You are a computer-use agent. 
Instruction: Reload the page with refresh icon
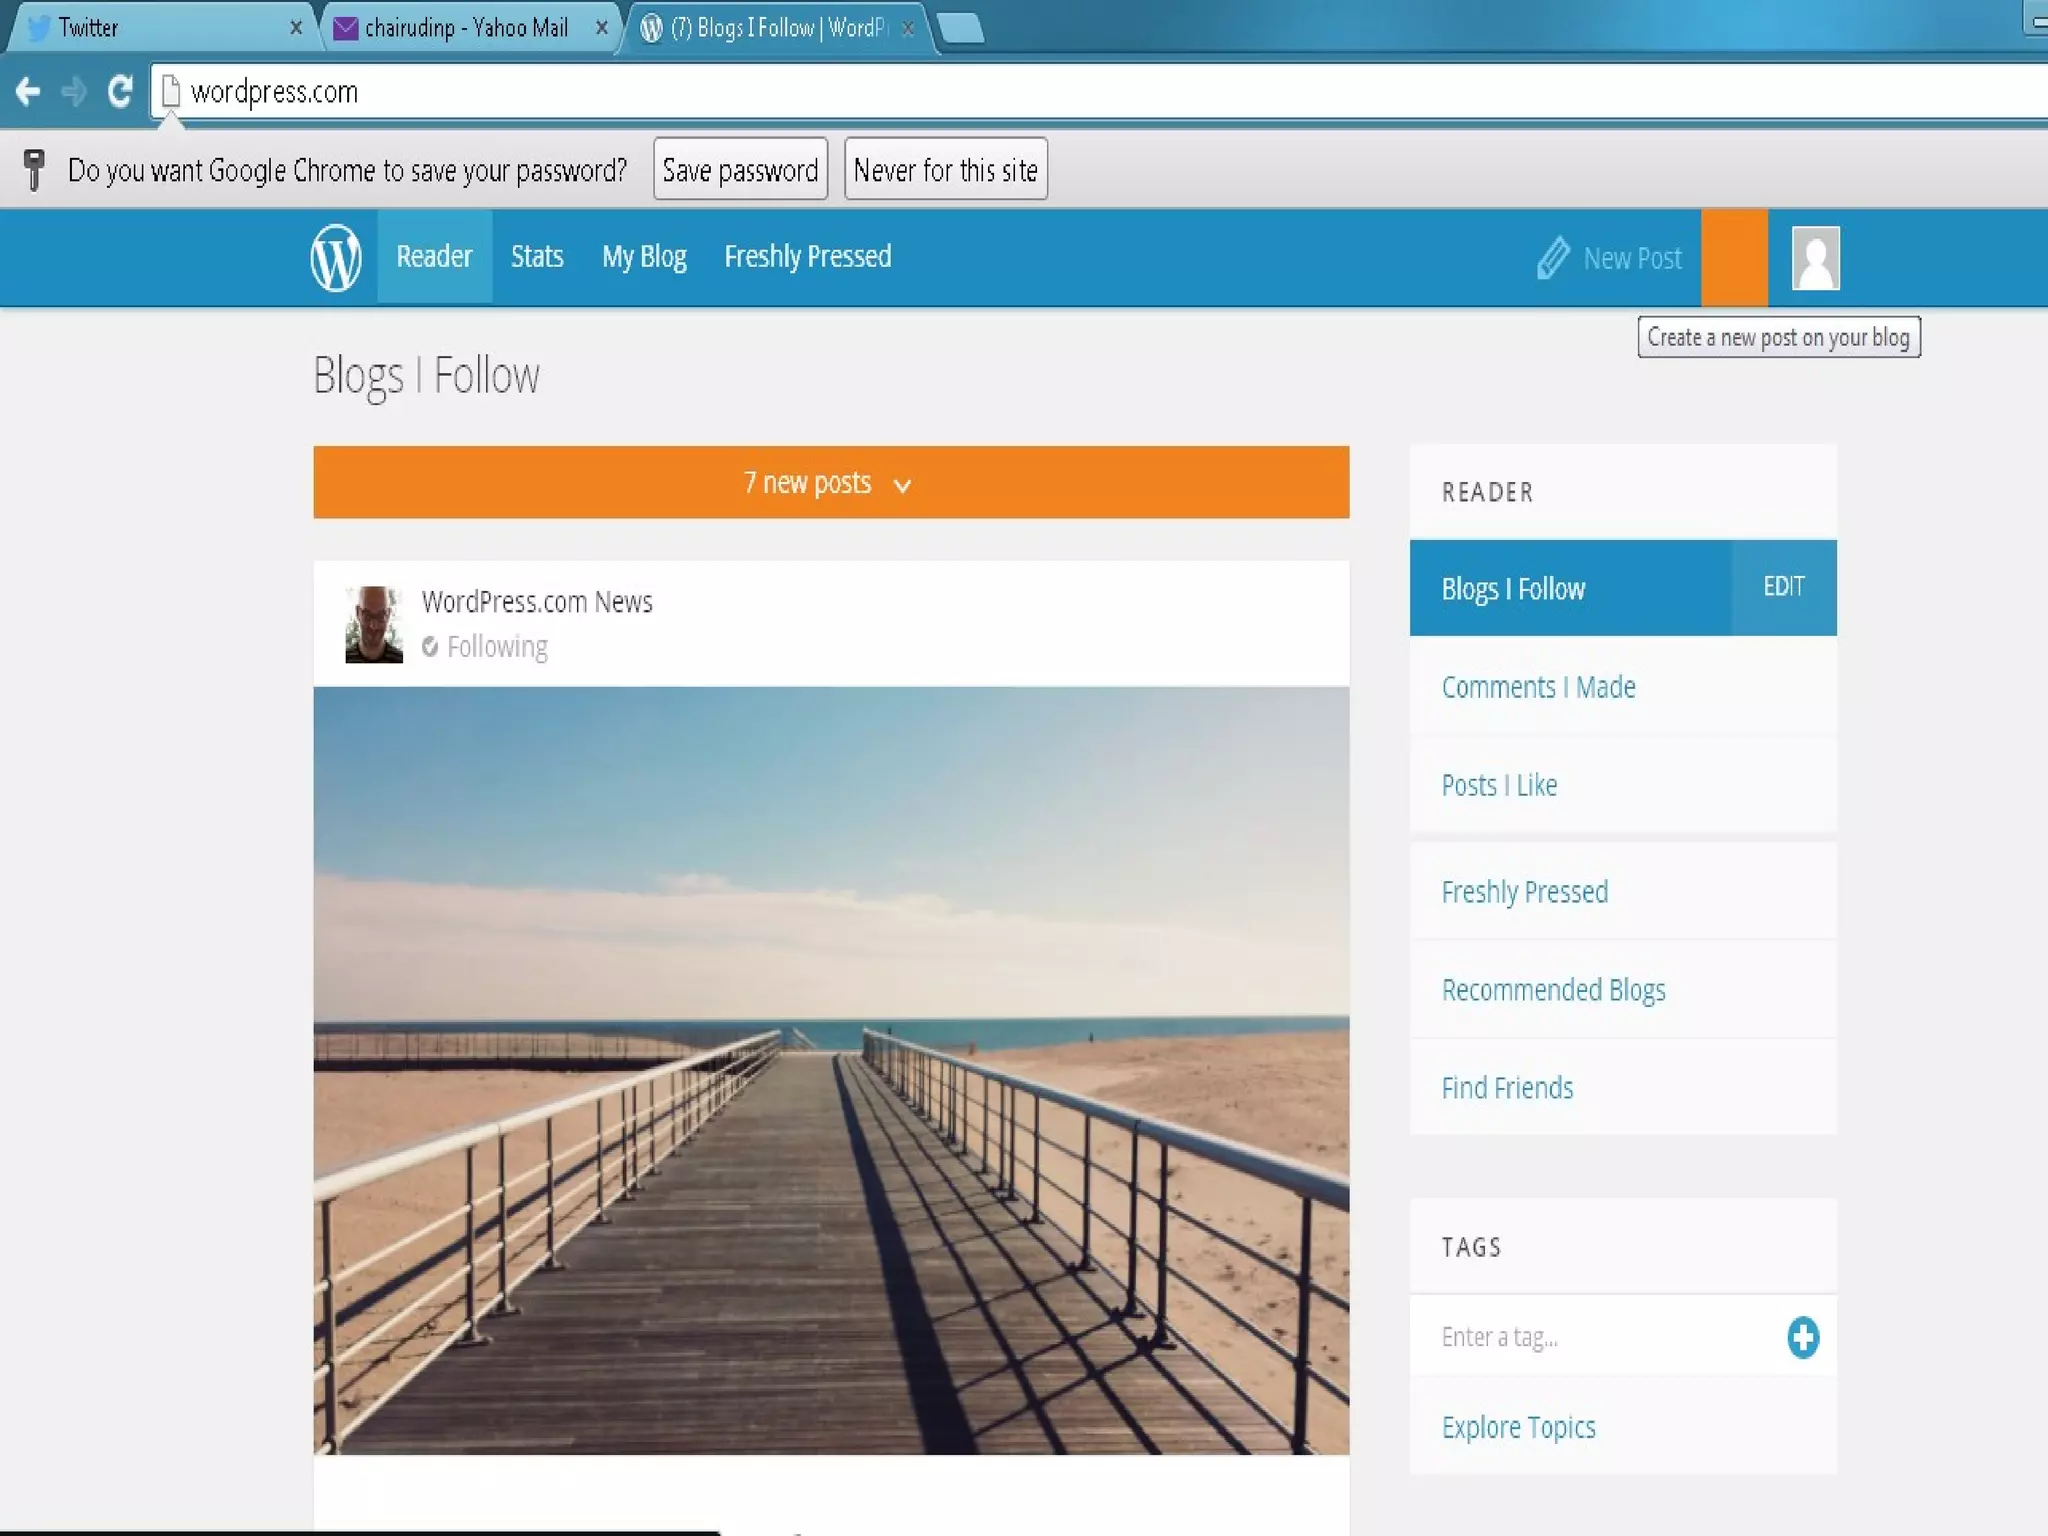point(120,92)
